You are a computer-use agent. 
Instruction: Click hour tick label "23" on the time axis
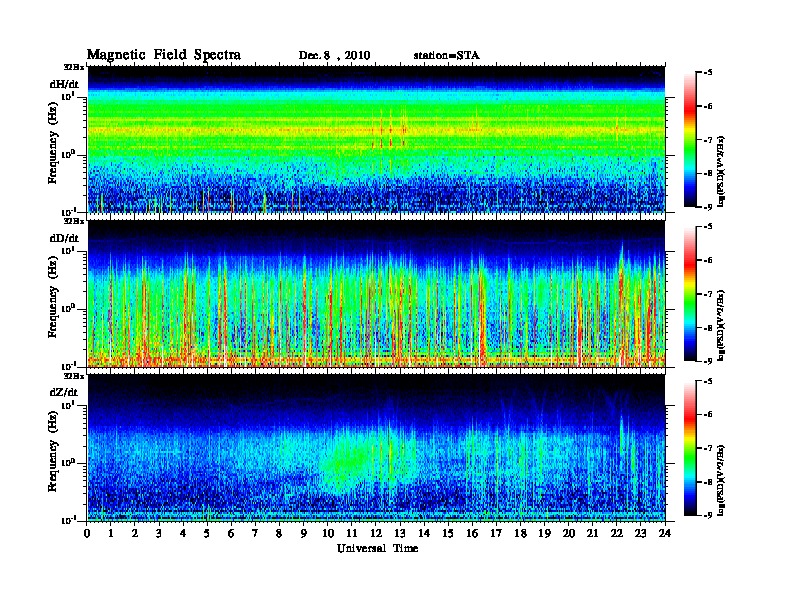(x=641, y=534)
